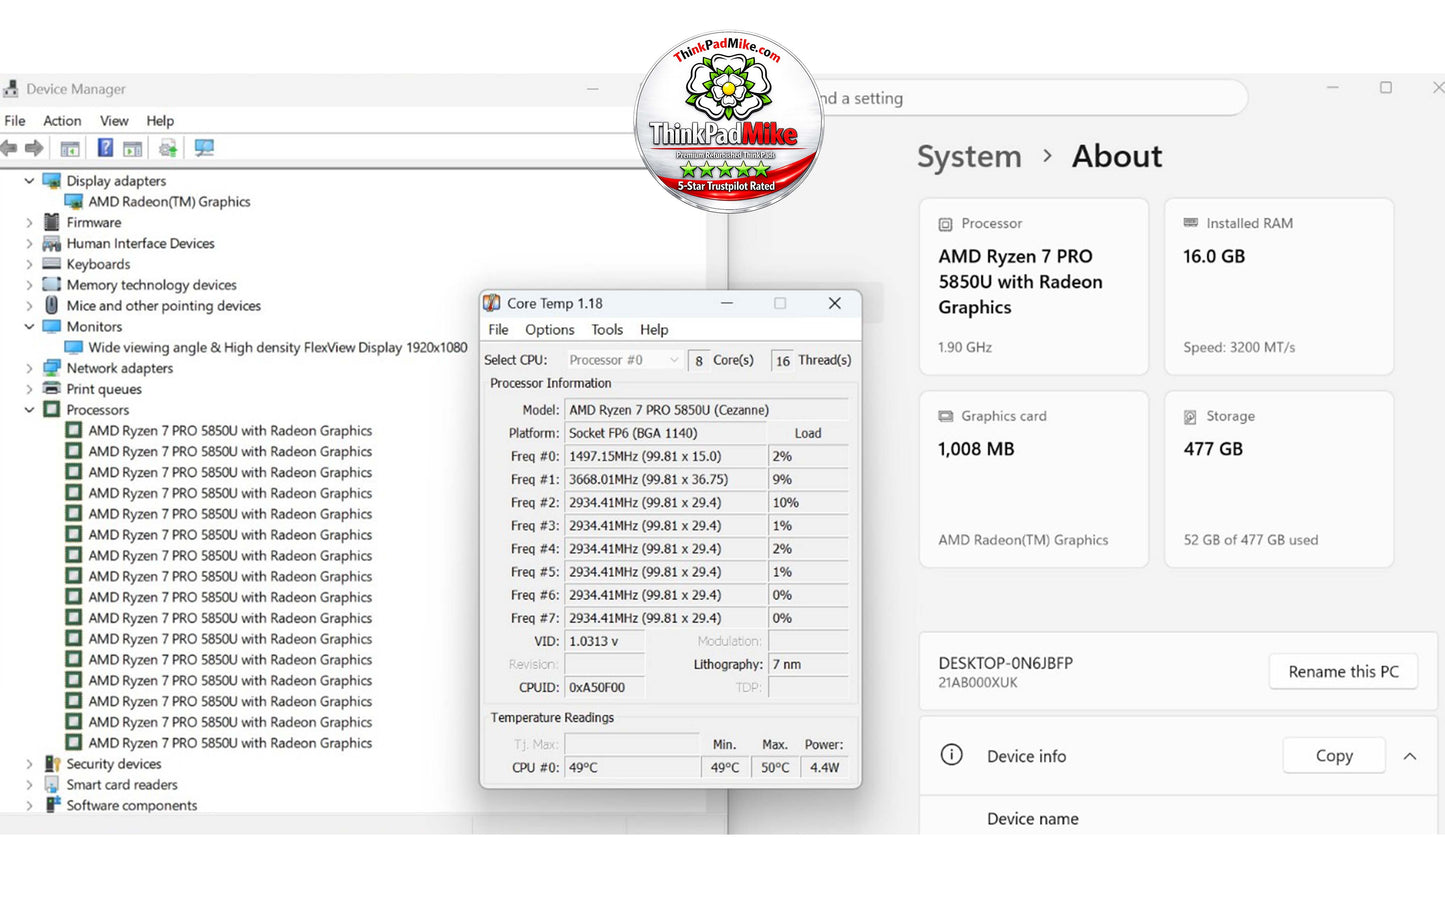The image size is (1445, 908).
Task: Select the FlexView Display 1920x1080 monitor icon
Action: pyautogui.click(x=74, y=348)
